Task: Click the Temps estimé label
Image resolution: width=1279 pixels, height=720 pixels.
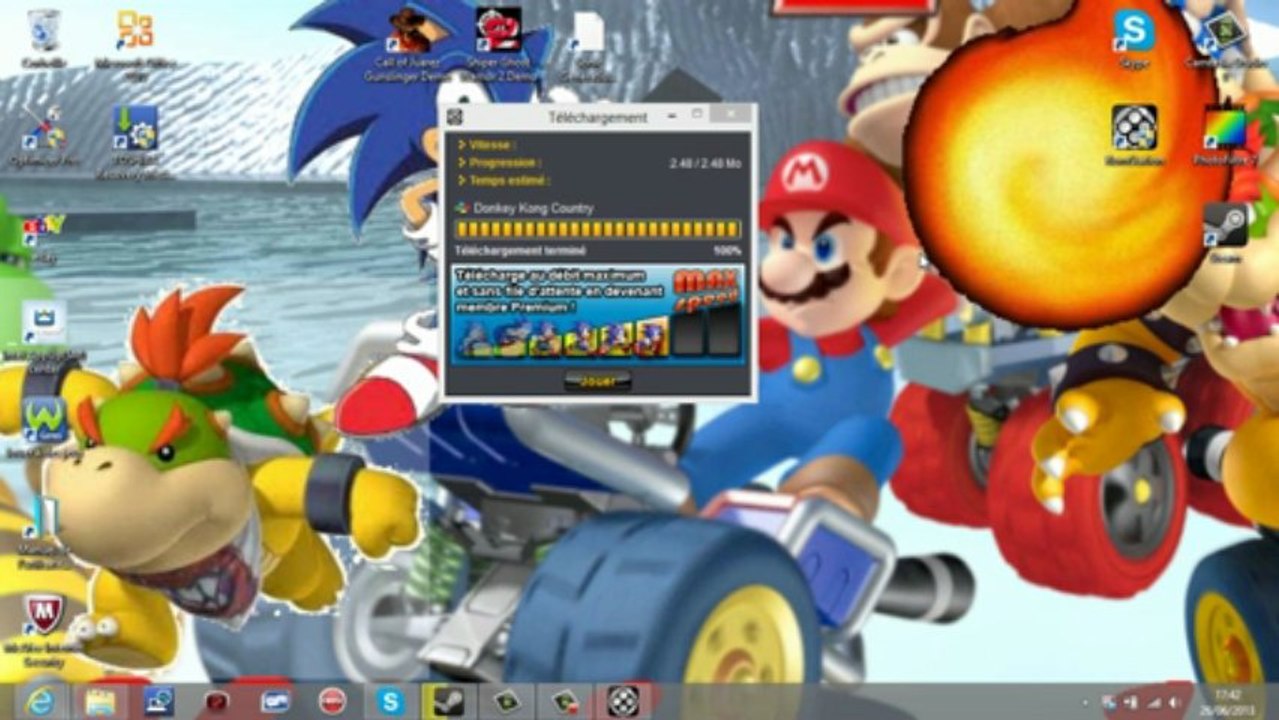Action: click(x=510, y=180)
